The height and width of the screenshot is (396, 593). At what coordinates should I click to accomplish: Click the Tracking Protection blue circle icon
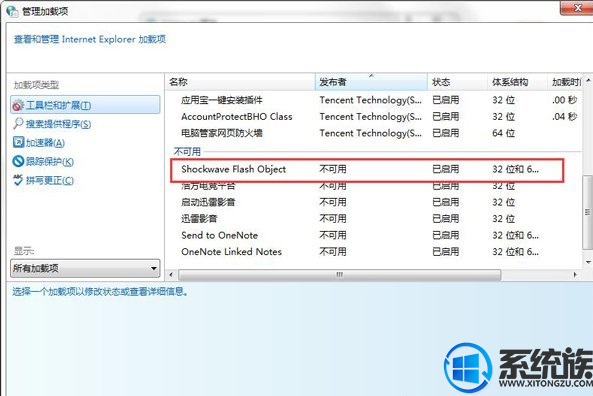(x=18, y=161)
